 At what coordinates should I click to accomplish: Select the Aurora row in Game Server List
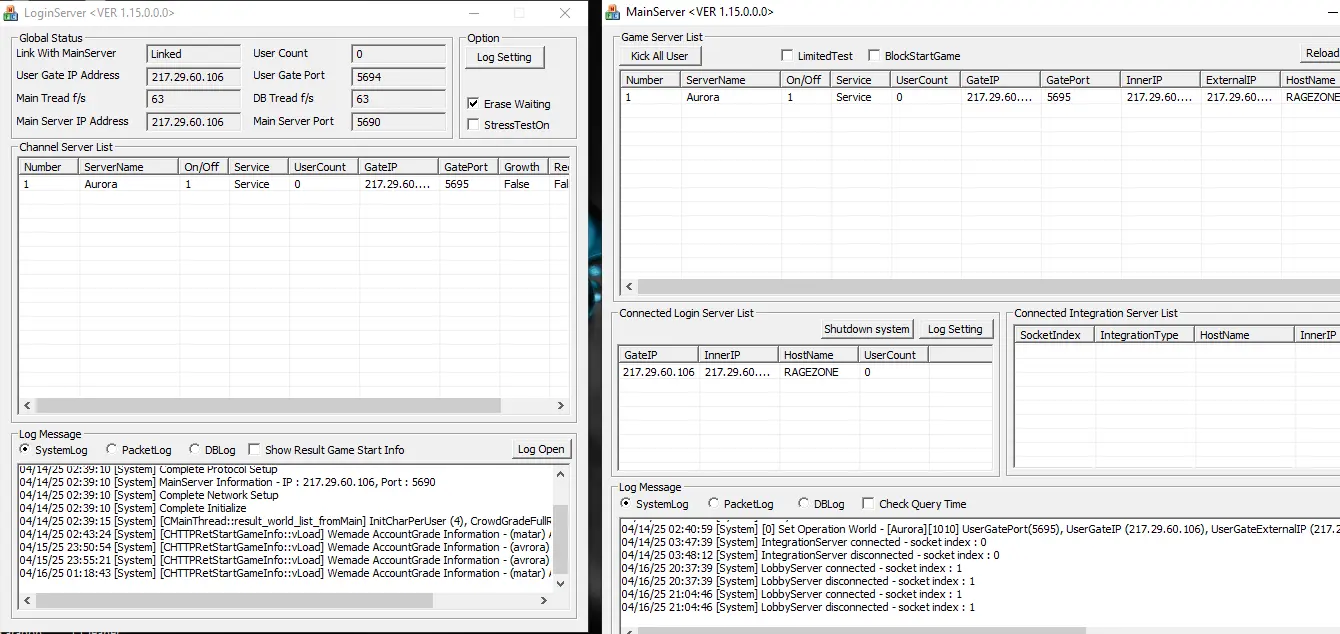pos(980,97)
